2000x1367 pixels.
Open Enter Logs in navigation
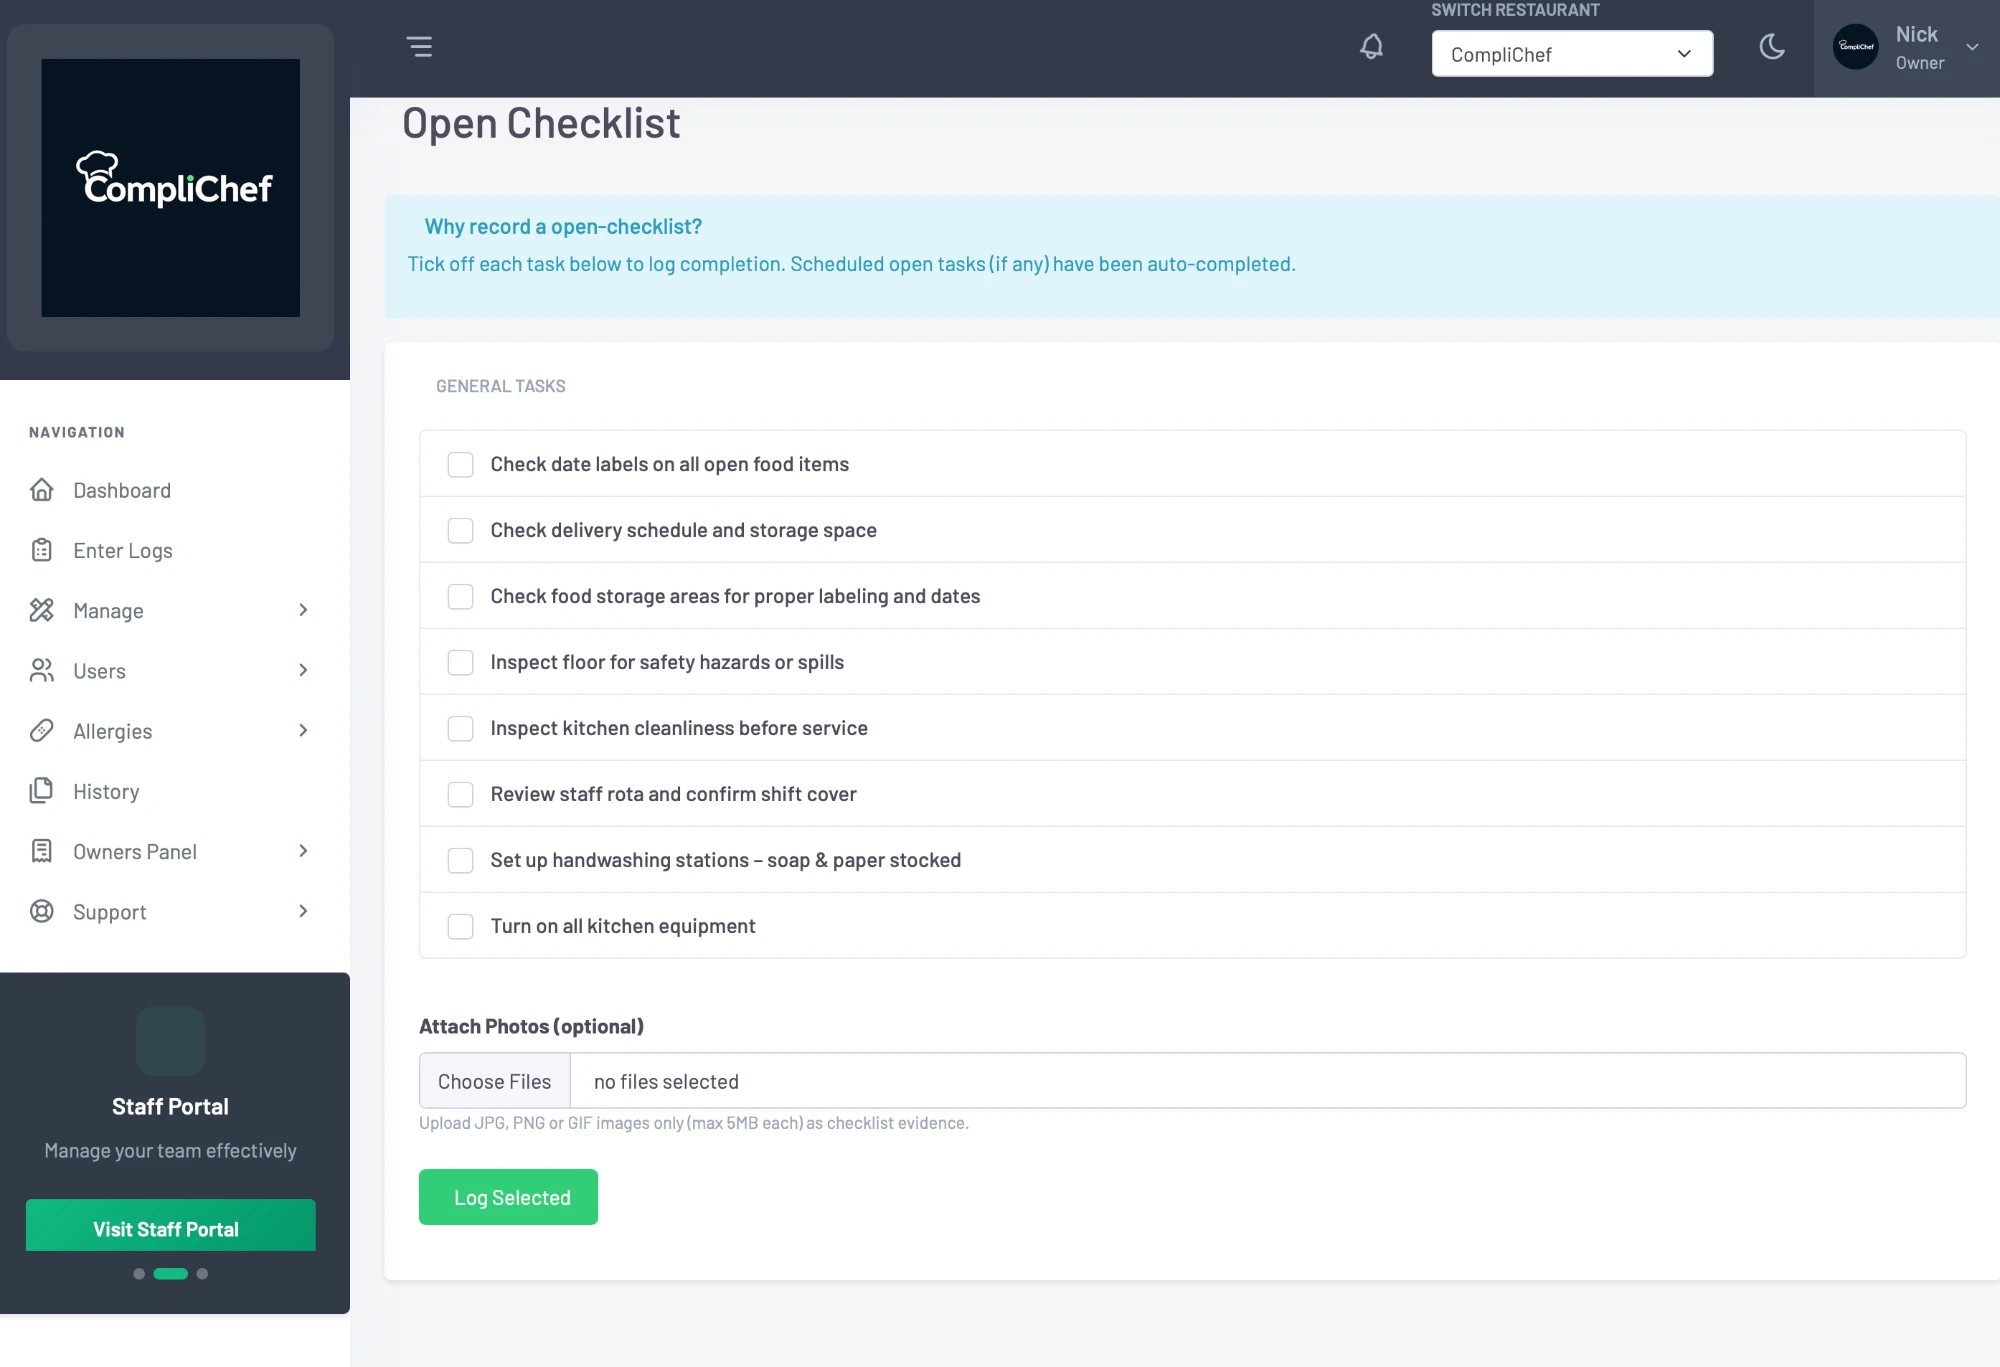(123, 550)
